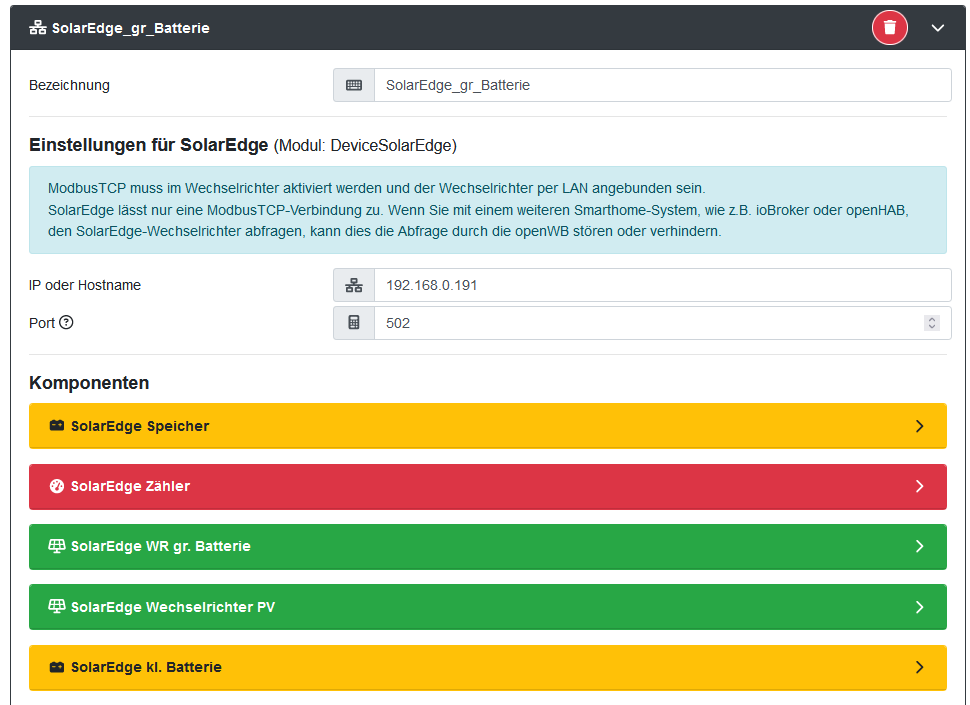Click solar panel icon on WR gr. Batterie row
This screenshot has height=705, width=970.
click(57, 546)
